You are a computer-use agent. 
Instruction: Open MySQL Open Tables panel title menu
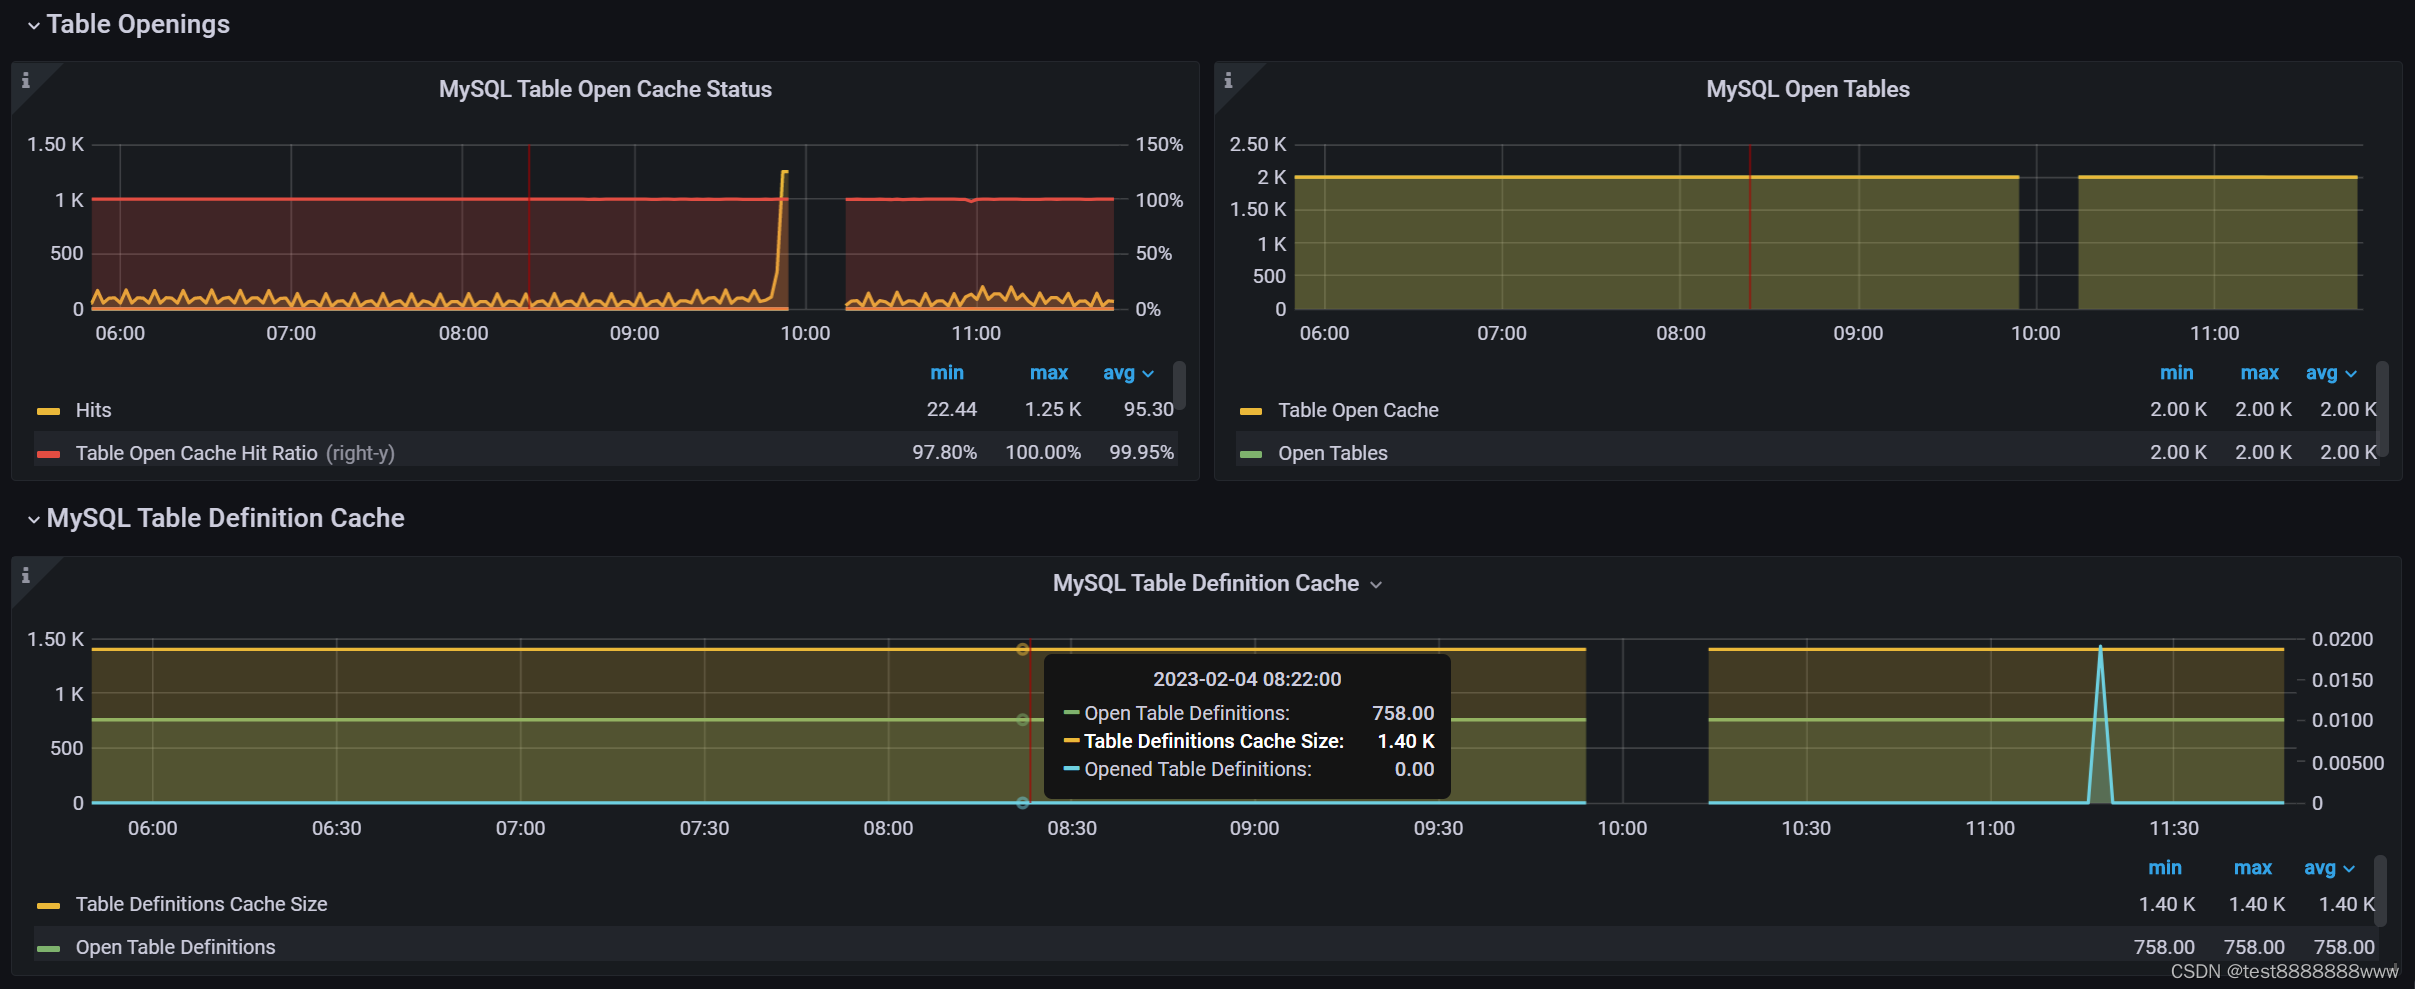tap(1808, 89)
